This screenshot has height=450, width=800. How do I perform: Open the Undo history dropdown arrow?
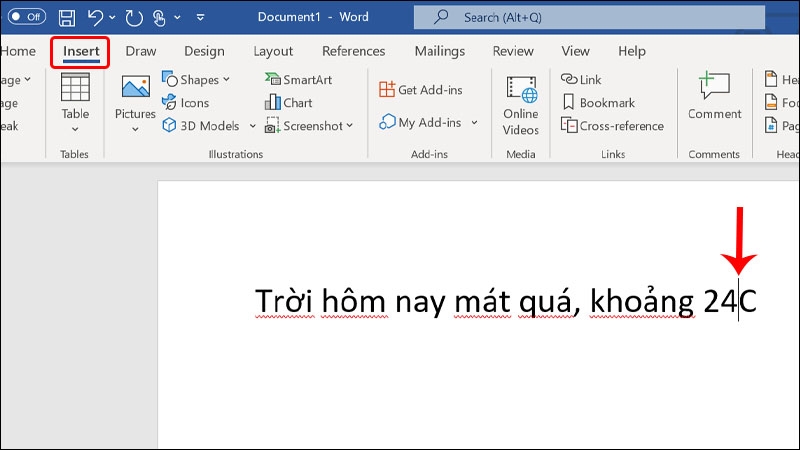point(112,17)
